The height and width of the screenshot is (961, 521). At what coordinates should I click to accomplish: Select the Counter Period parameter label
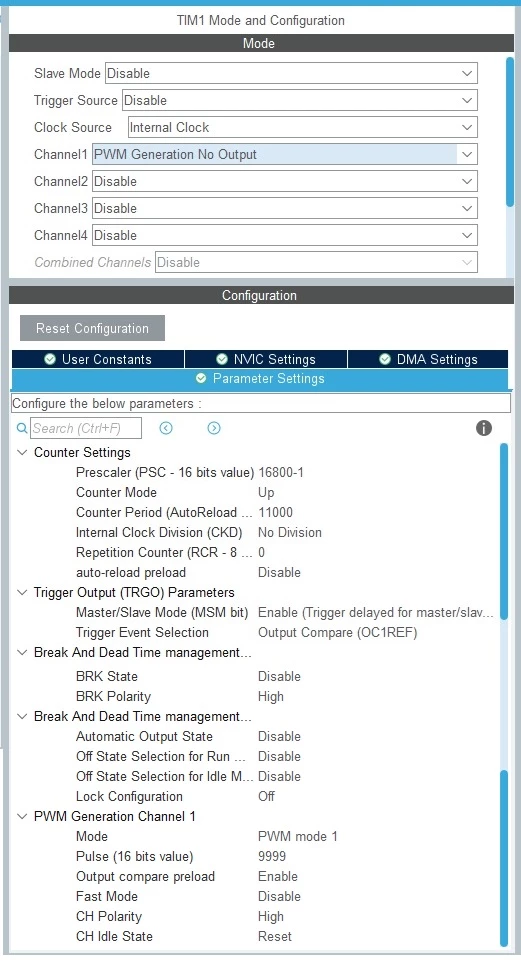[x=164, y=512]
